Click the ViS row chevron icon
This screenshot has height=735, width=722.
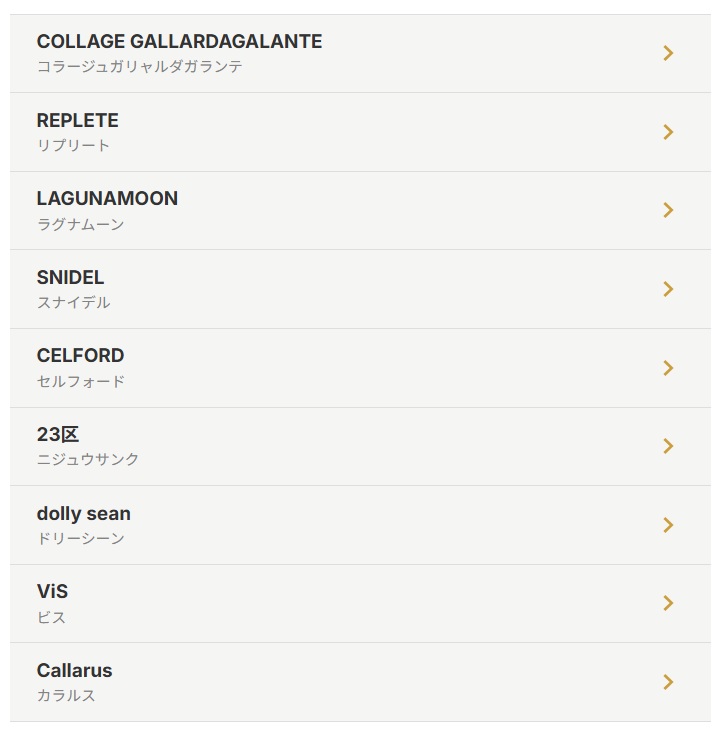point(668,603)
